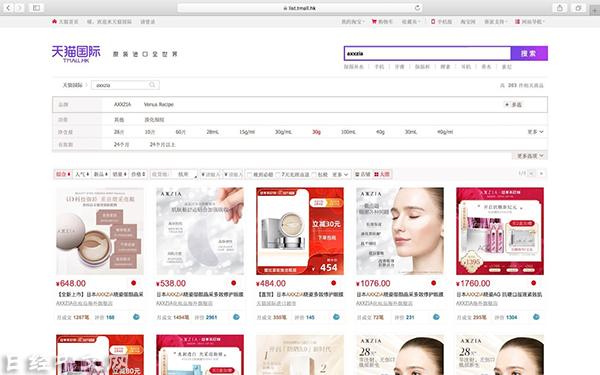Open the shipping location 杭州 dropdown
Screen dimensions: 600x375
tap(185, 174)
